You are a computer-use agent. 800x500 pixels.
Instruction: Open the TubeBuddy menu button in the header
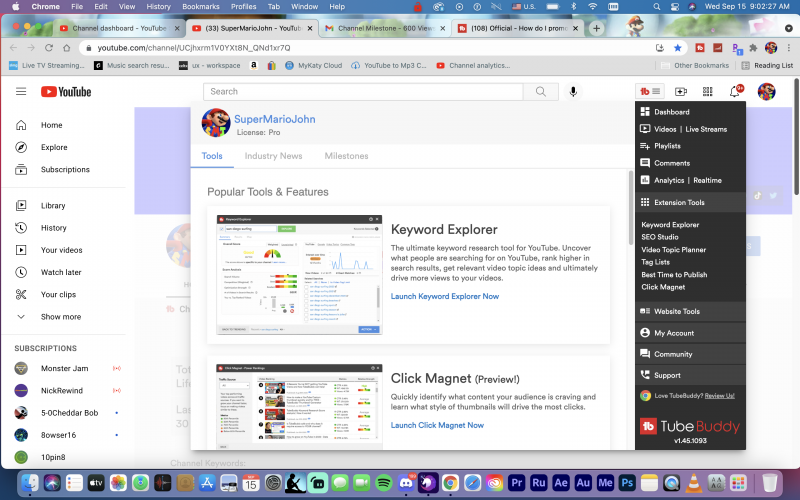pos(650,91)
